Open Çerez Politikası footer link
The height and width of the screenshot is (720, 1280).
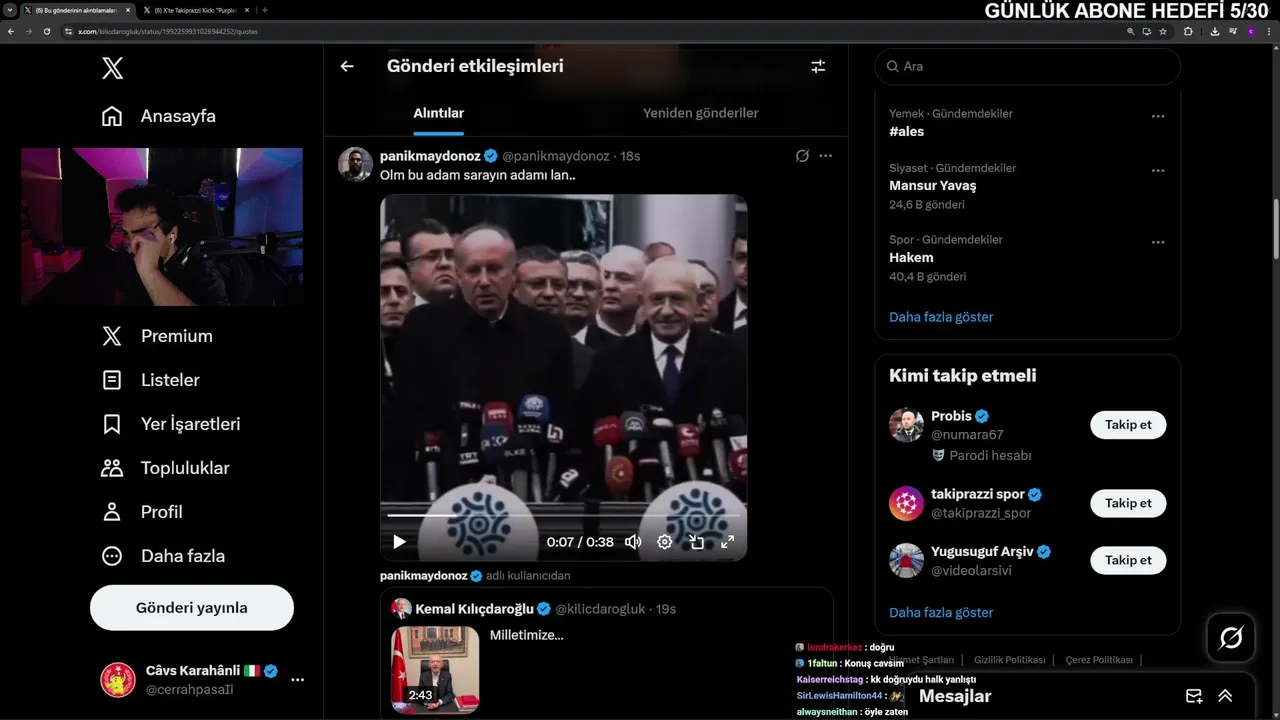pos(1099,660)
